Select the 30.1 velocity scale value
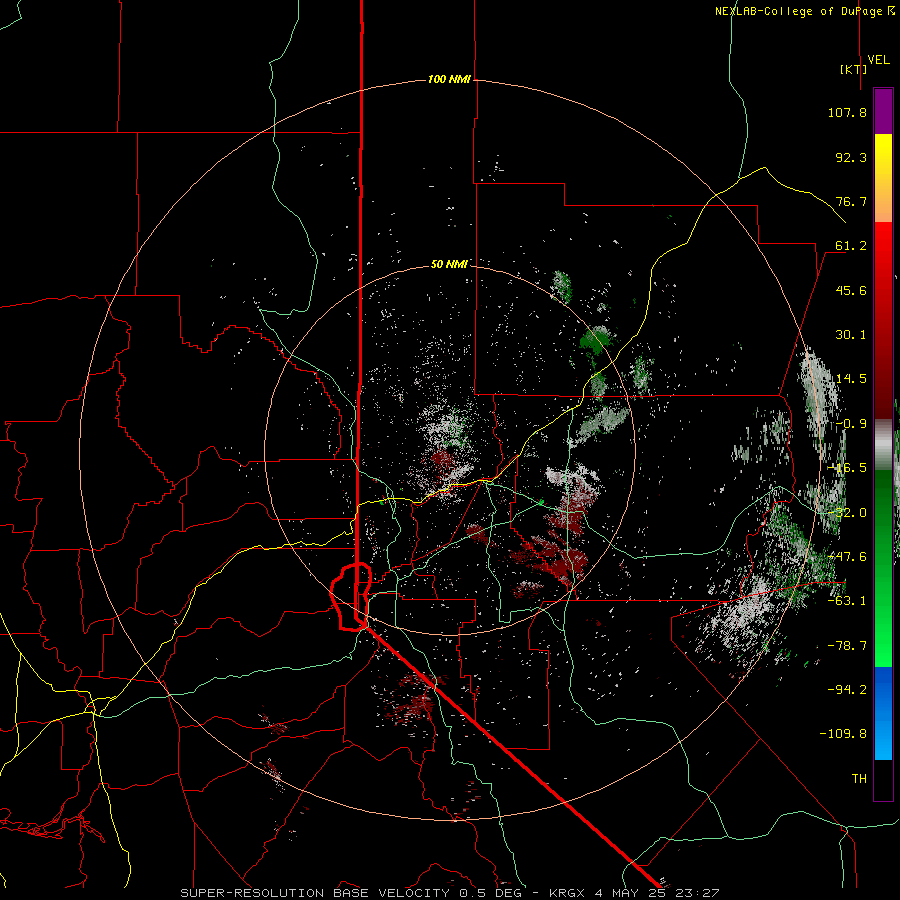 click(x=851, y=335)
